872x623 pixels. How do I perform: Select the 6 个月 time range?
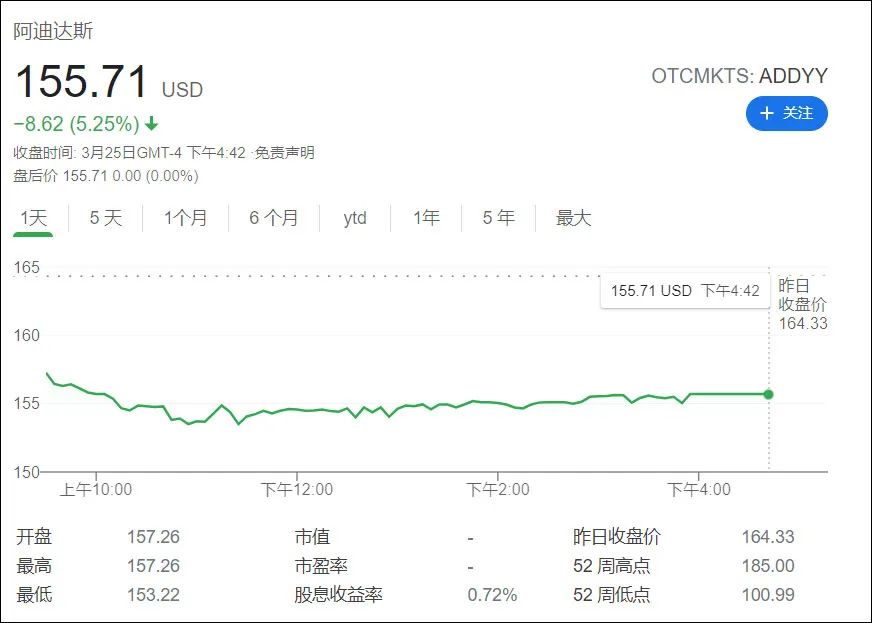point(272,217)
